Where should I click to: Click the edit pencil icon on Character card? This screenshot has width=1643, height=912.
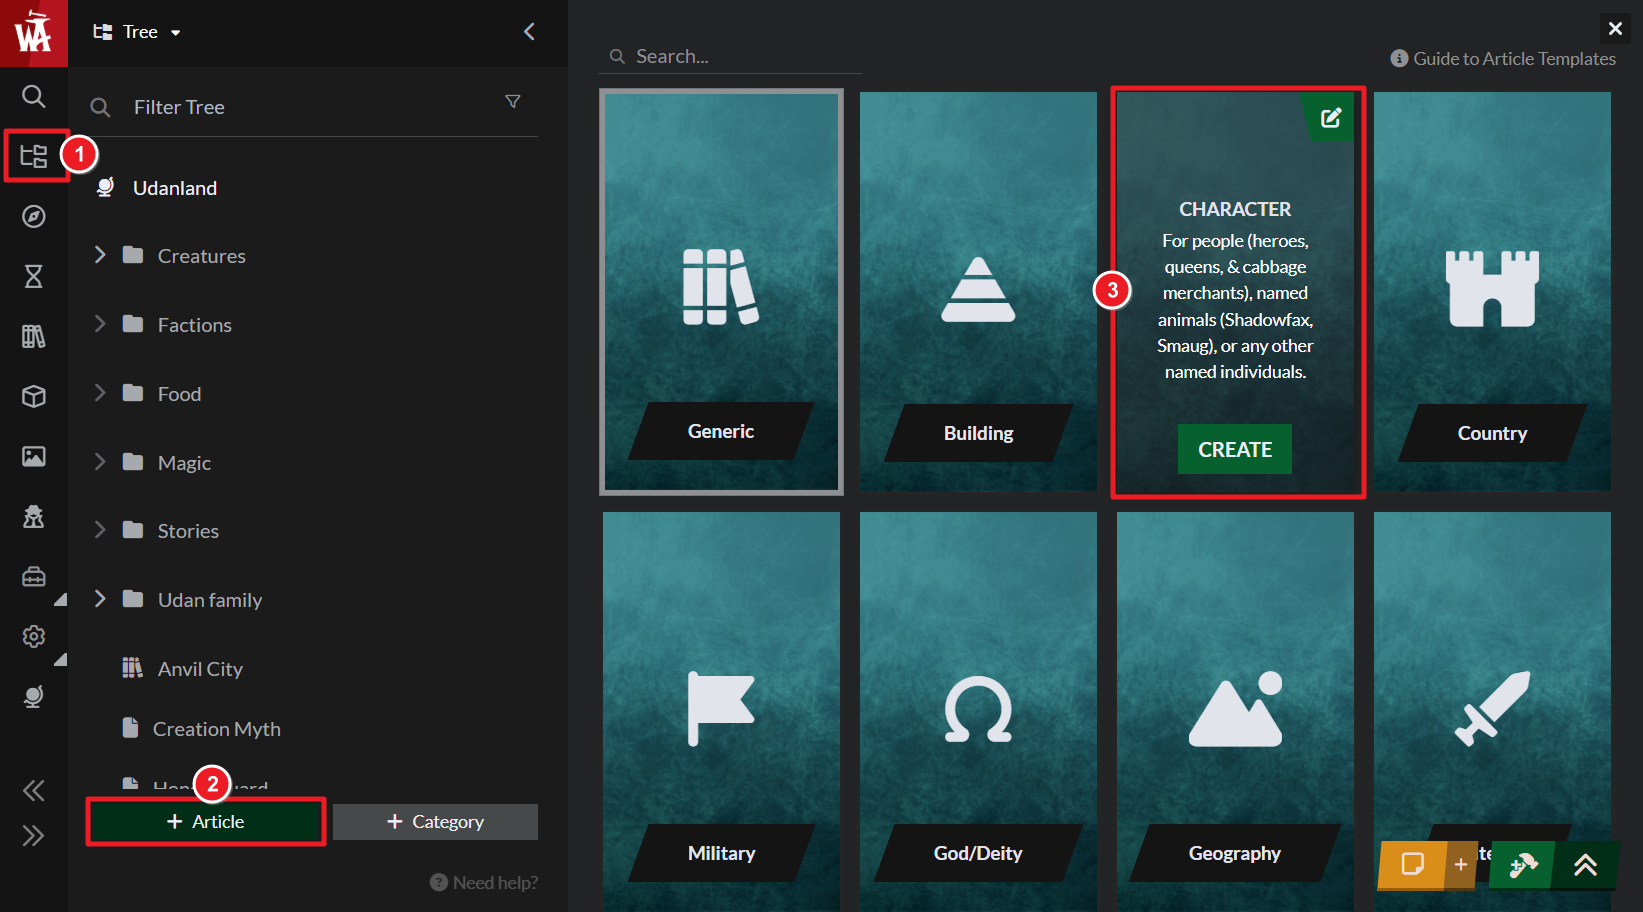pos(1331,118)
